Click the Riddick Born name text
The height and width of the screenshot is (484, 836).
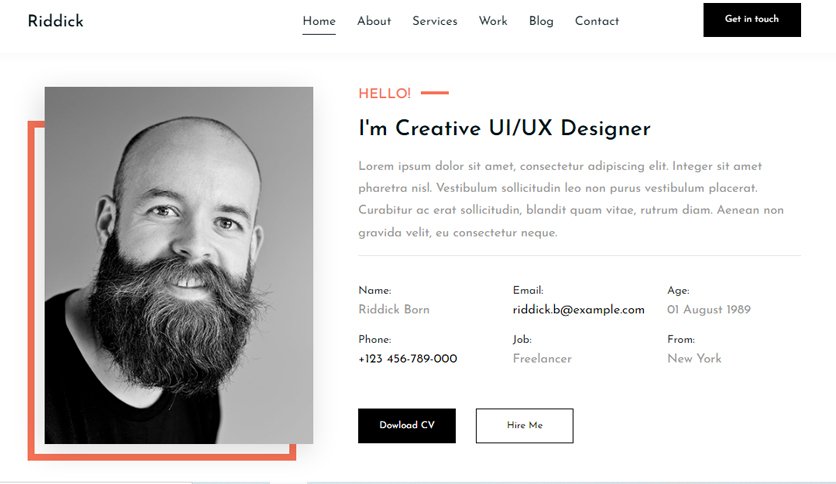tap(394, 310)
